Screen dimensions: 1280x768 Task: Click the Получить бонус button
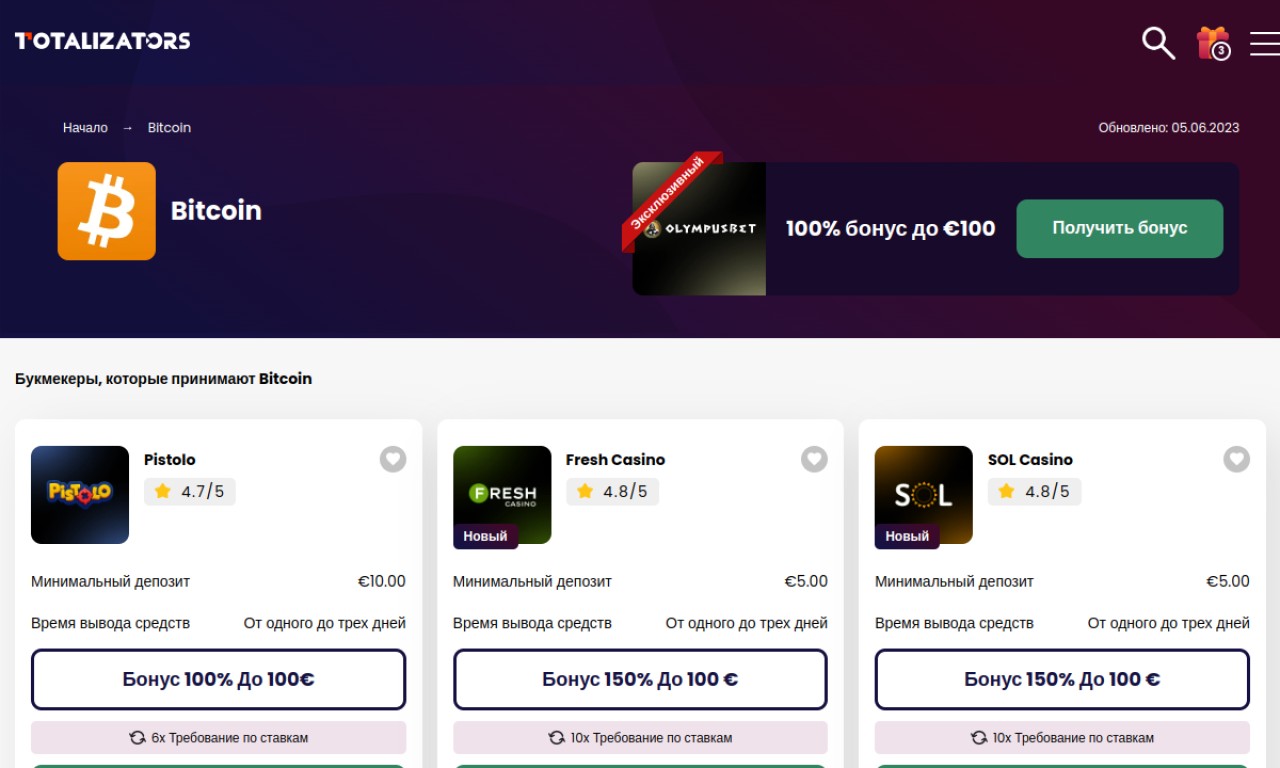(x=1120, y=229)
